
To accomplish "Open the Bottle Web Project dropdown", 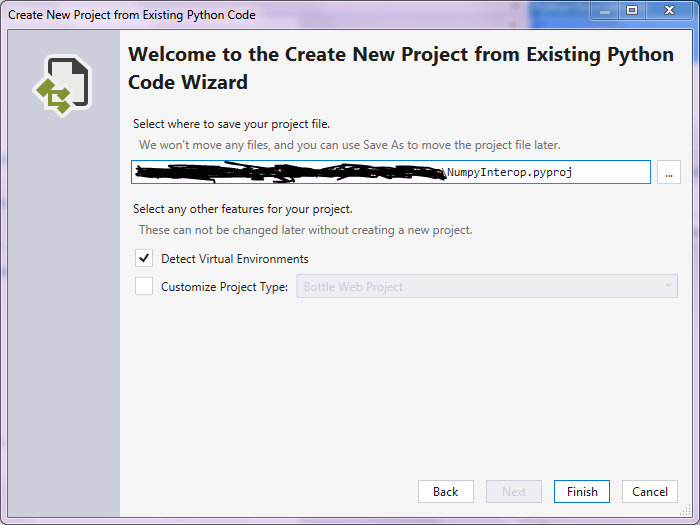I will [487, 287].
